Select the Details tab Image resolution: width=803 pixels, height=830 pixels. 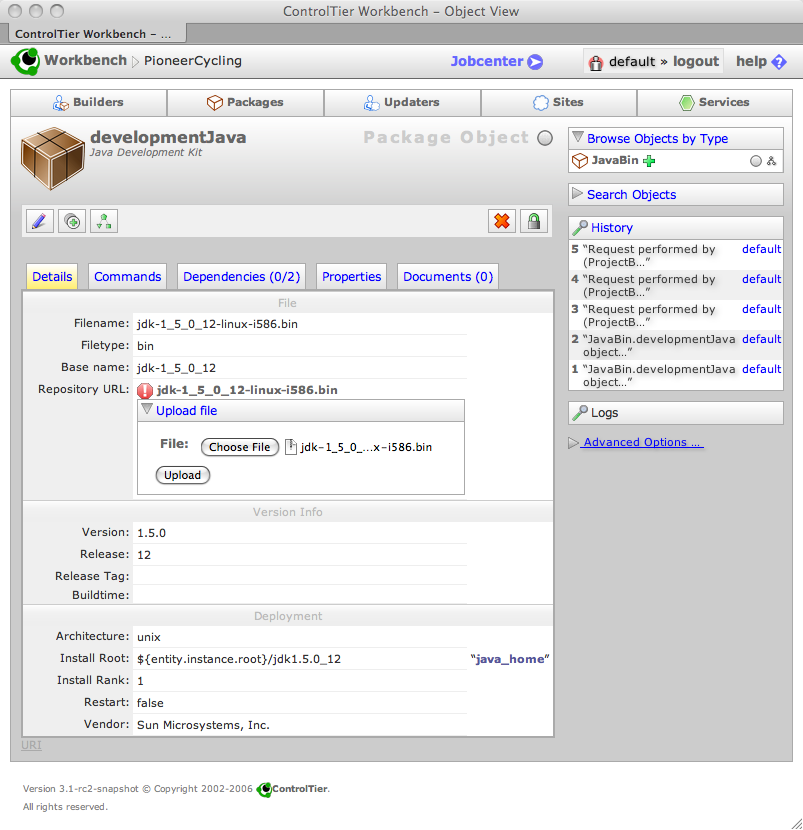point(52,277)
